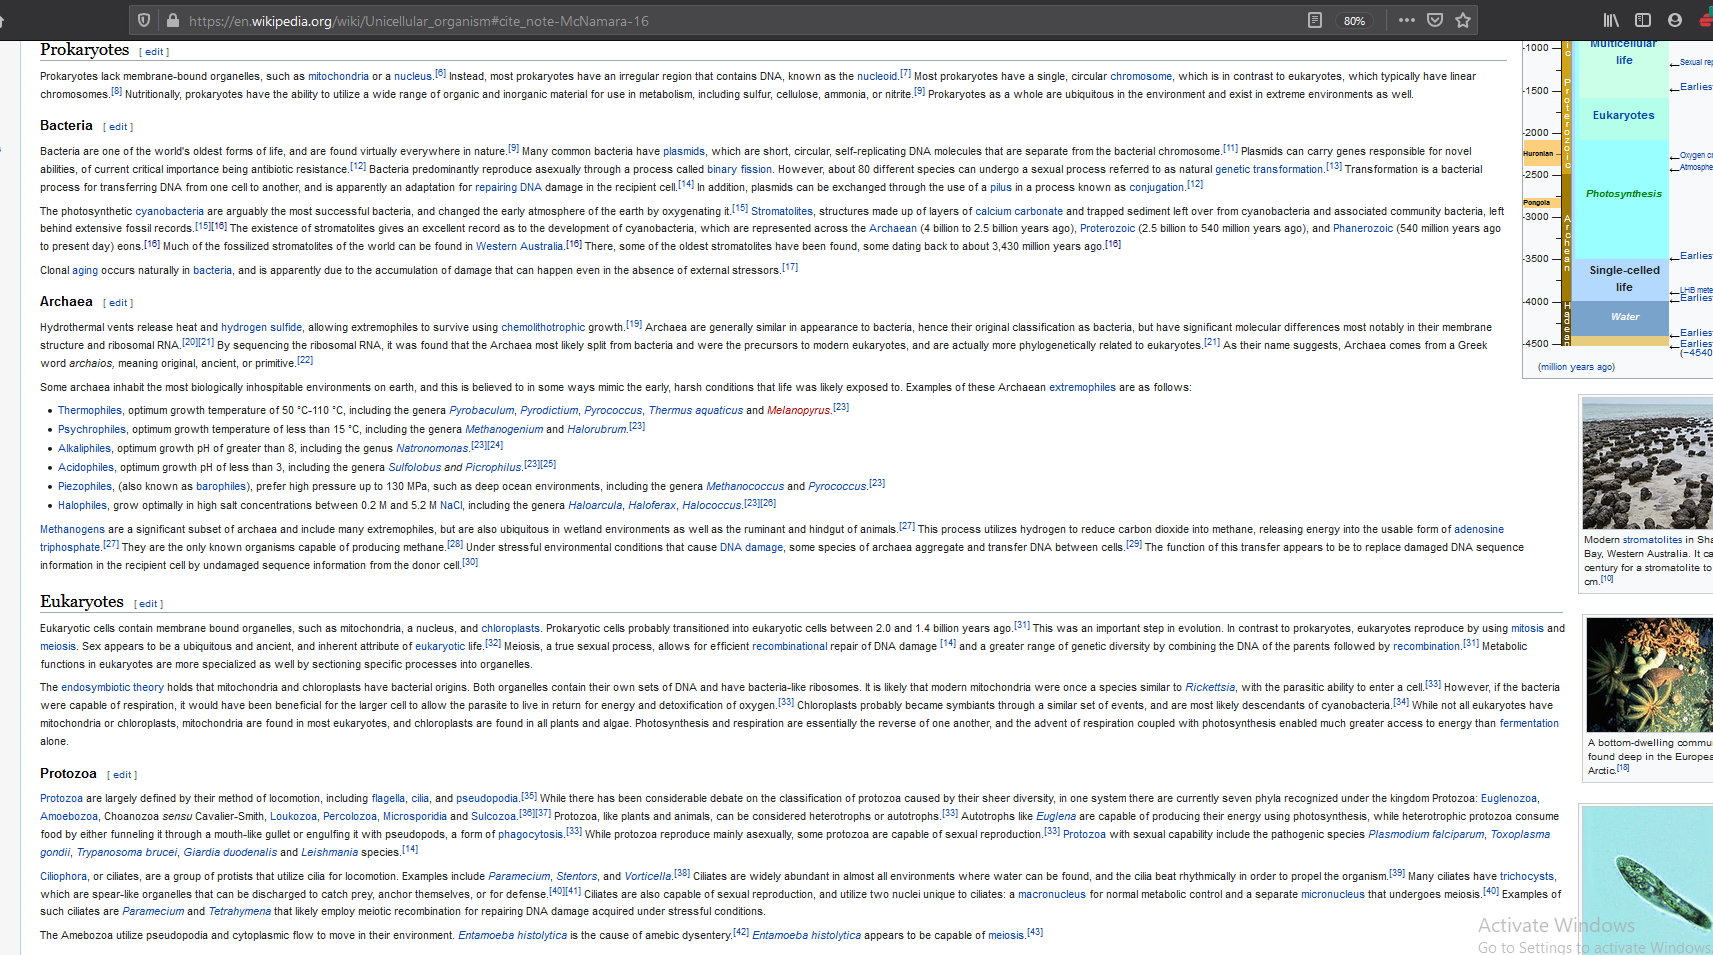Follow the extremophiles link

tap(1082, 388)
